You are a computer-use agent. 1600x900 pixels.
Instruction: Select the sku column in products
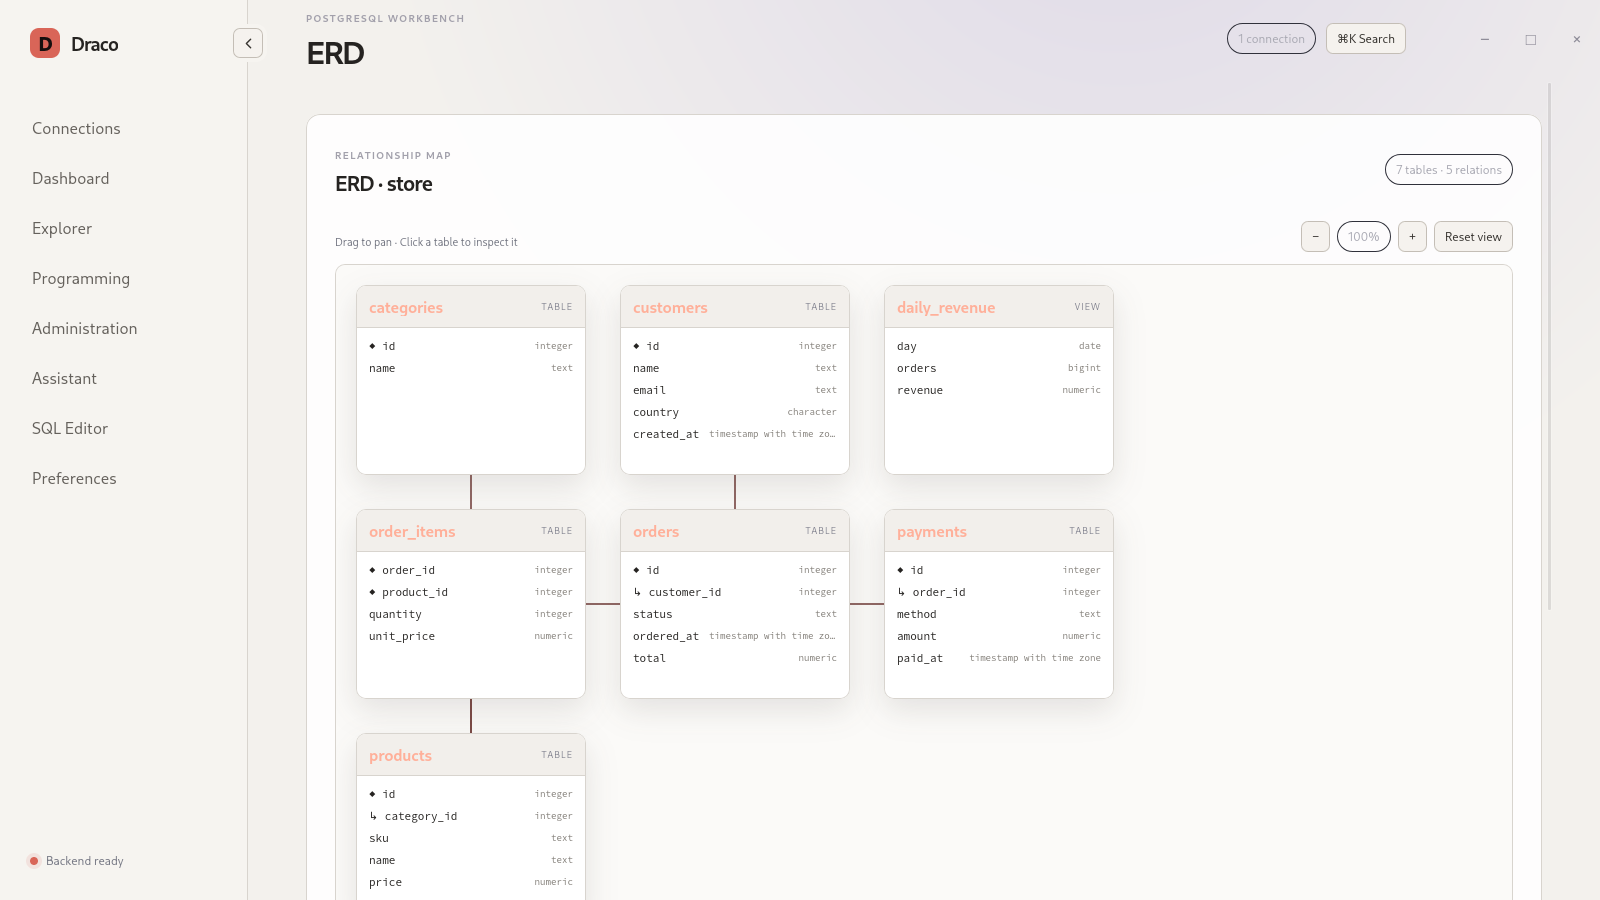point(471,838)
